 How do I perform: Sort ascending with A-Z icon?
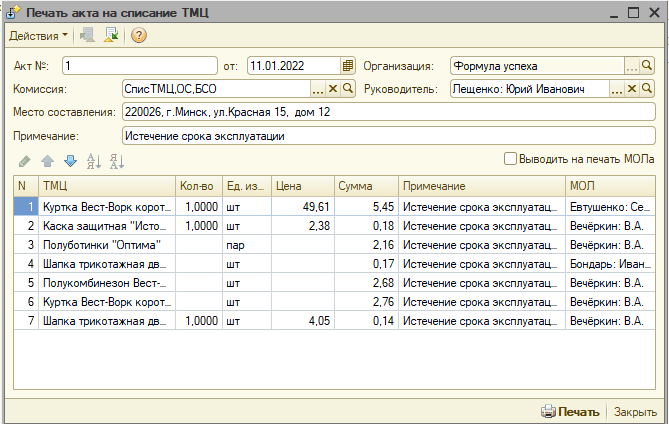(94, 161)
